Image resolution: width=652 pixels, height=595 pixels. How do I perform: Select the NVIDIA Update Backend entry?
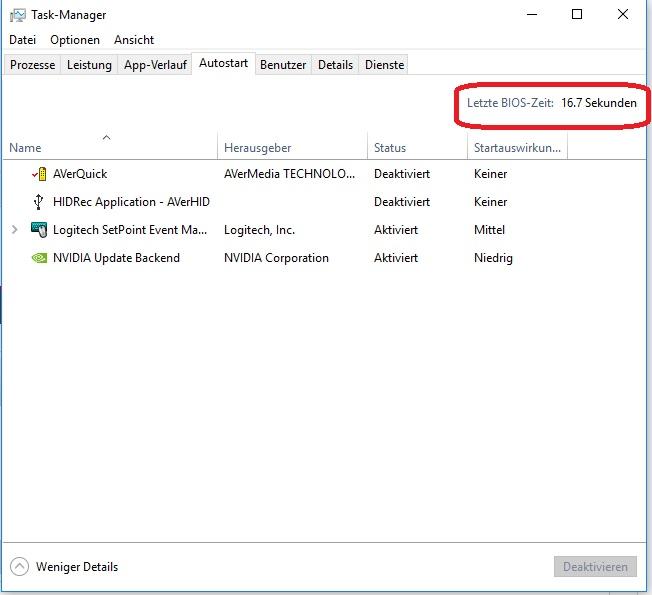pyautogui.click(x=116, y=258)
